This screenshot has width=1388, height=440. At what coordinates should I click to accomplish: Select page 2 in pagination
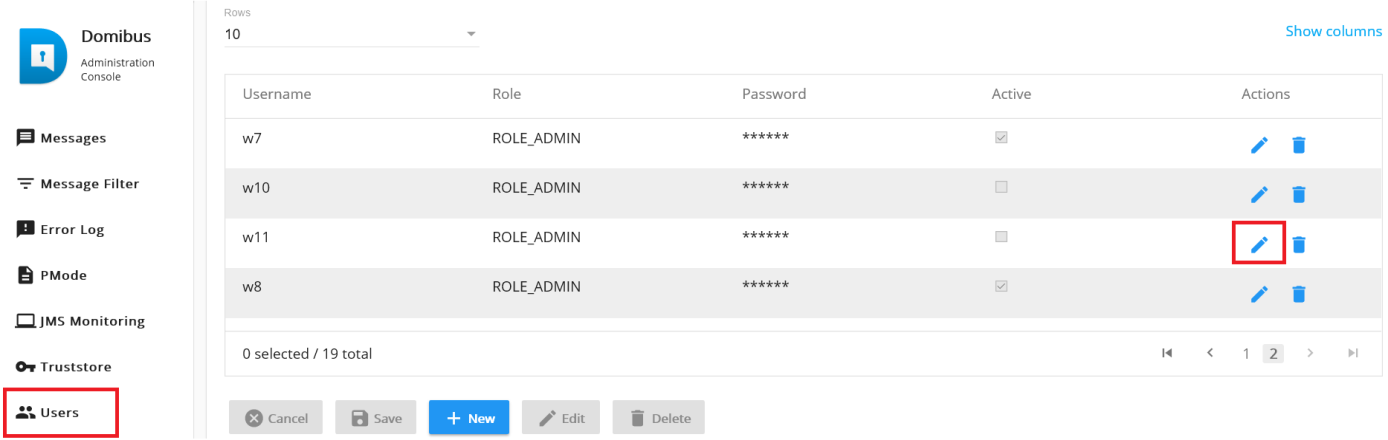point(1273,353)
